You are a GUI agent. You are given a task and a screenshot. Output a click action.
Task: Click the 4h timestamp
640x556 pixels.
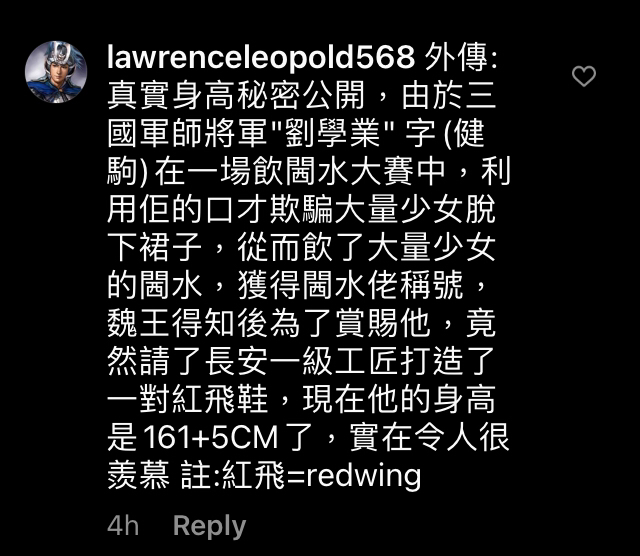(x=123, y=525)
